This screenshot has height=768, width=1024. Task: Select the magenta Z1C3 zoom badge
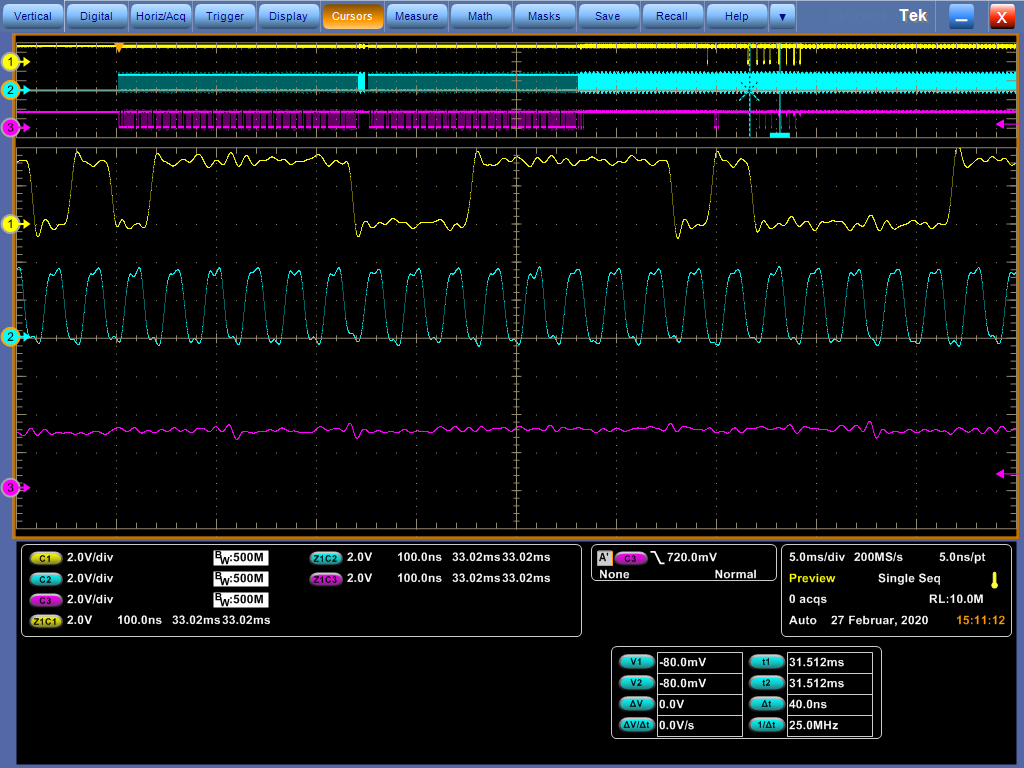pos(325,579)
